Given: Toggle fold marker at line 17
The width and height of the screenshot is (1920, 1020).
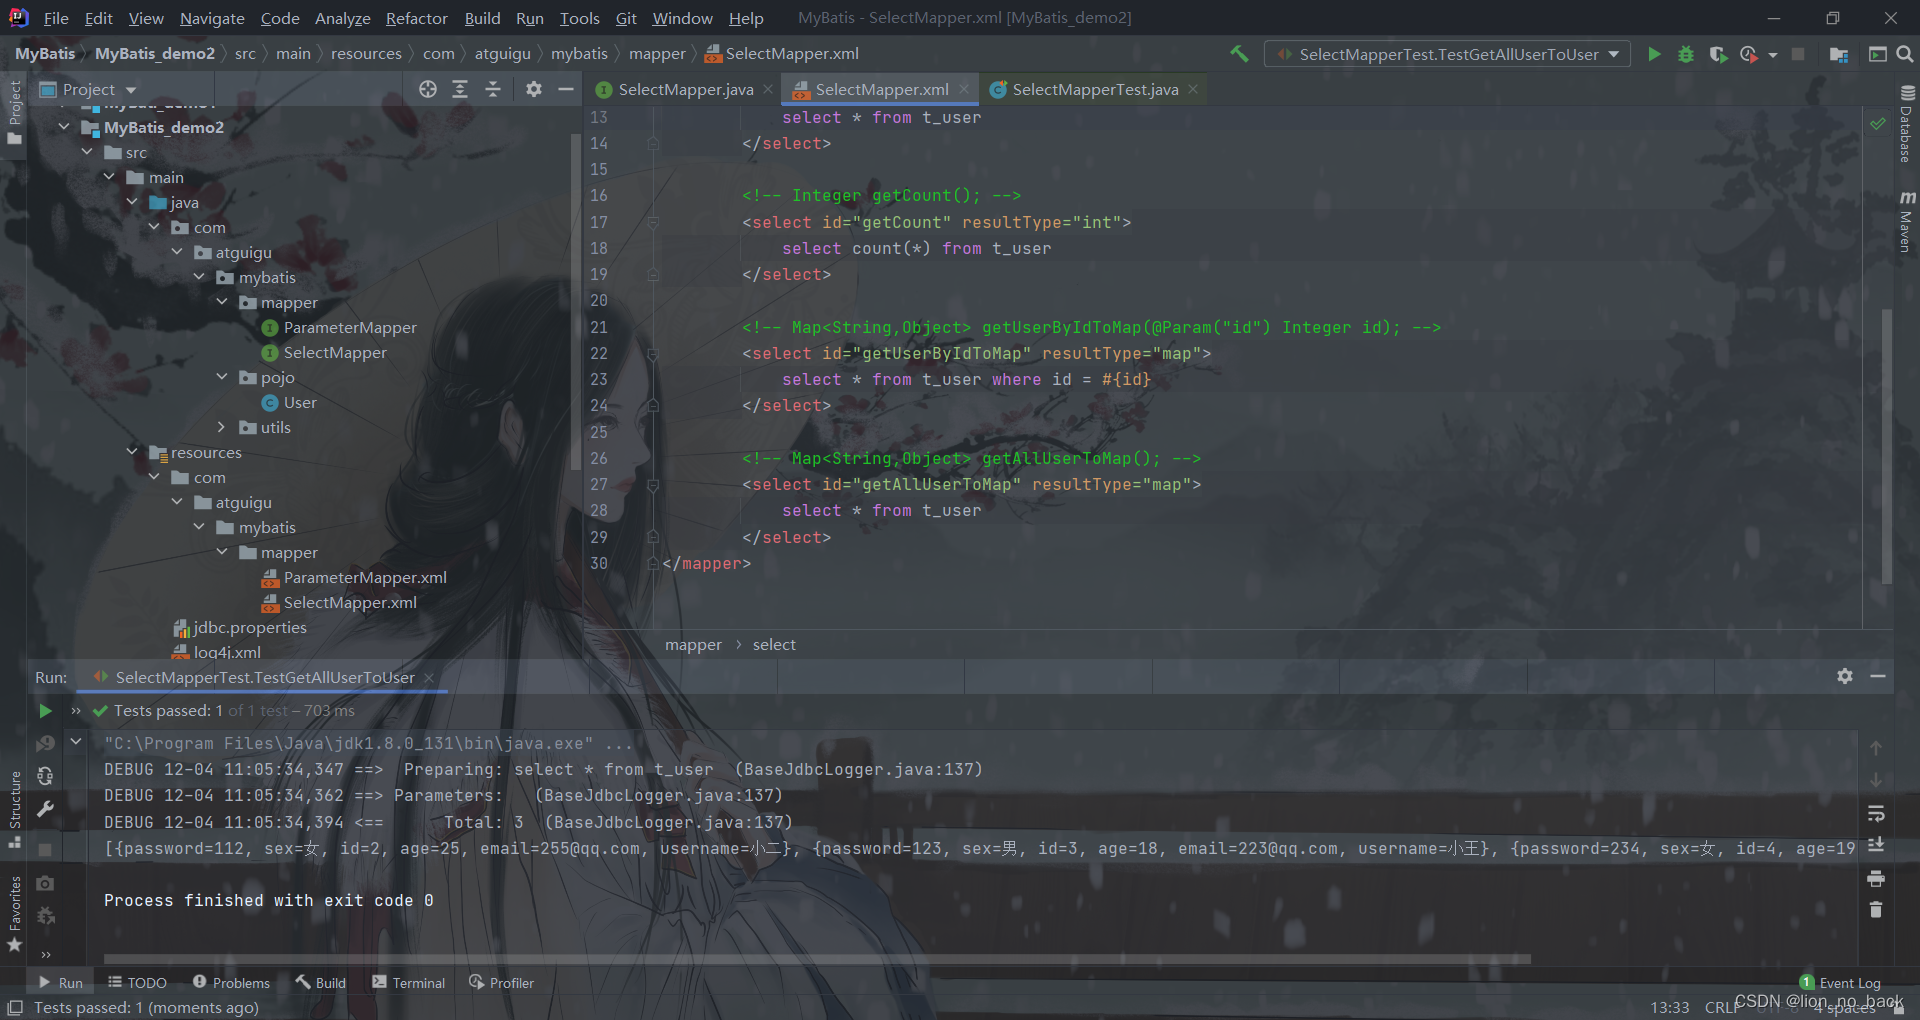Looking at the screenshot, I should [x=652, y=222].
